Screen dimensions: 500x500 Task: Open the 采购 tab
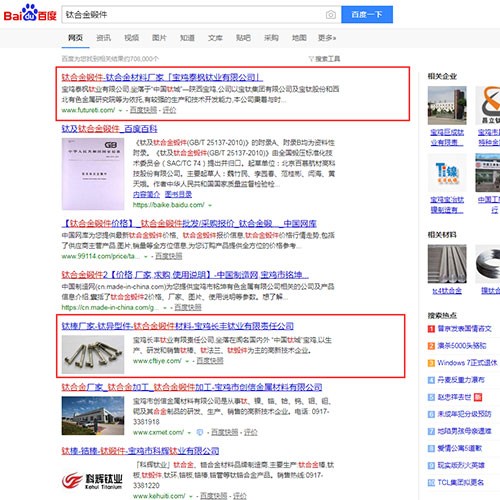coord(271,38)
